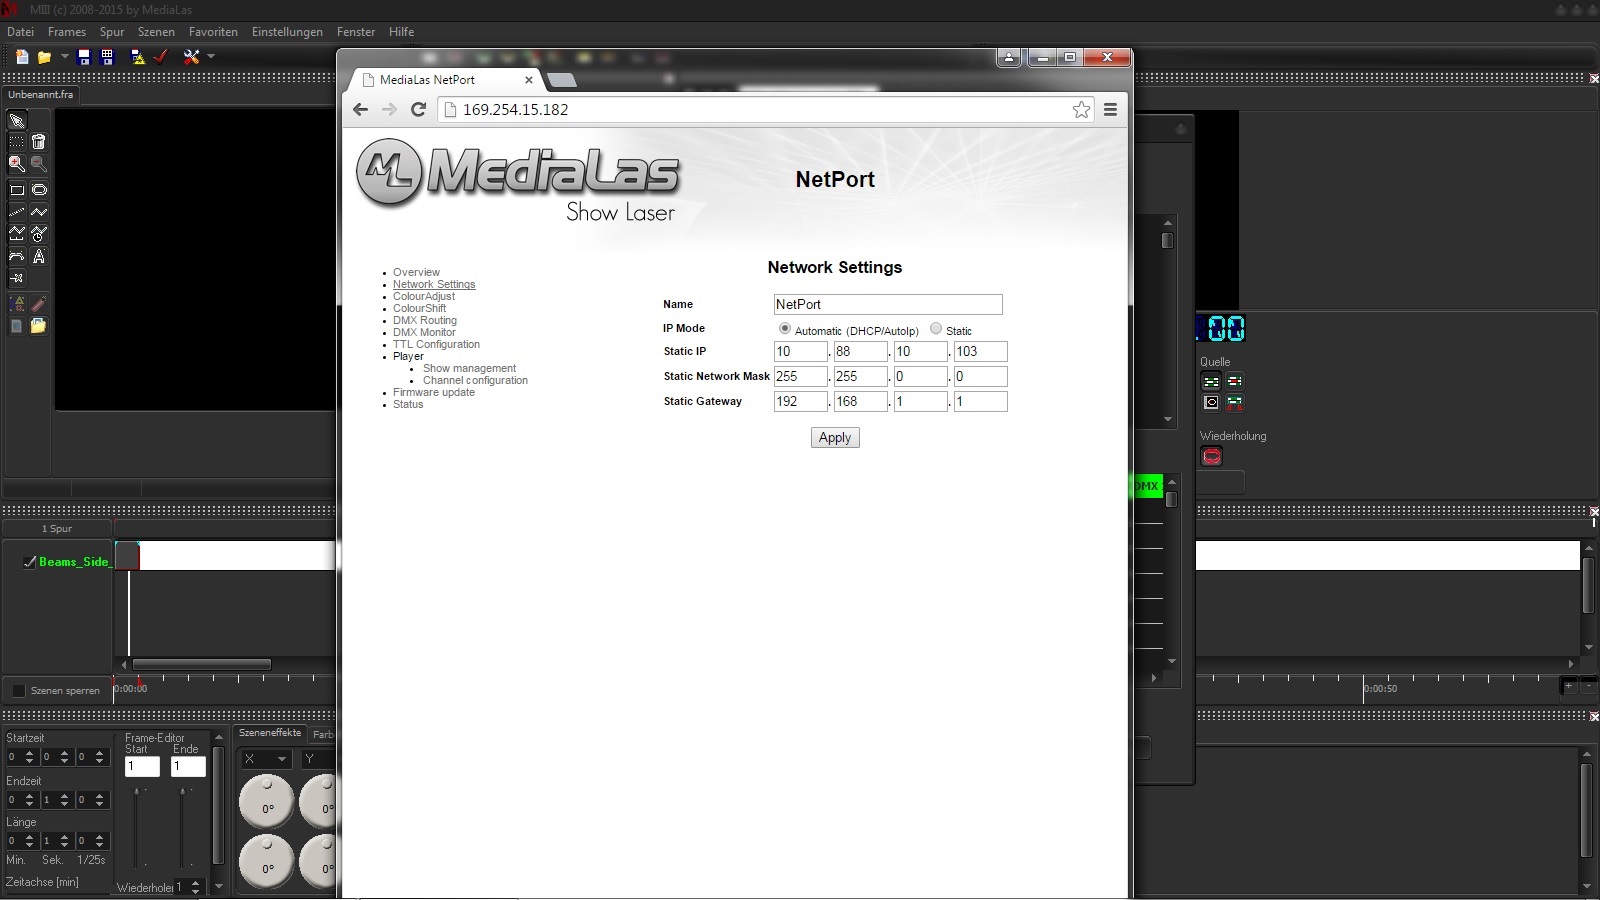
Task: Open the DMX Routing link
Action: pos(425,320)
